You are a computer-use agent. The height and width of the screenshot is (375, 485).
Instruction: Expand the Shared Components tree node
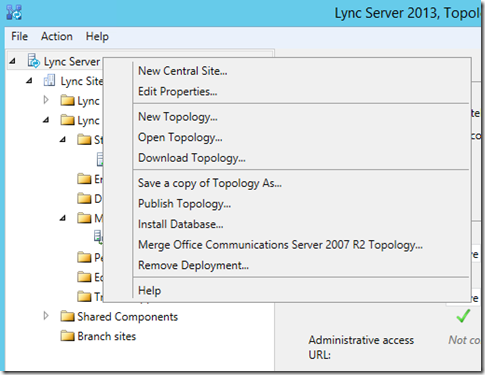46,316
